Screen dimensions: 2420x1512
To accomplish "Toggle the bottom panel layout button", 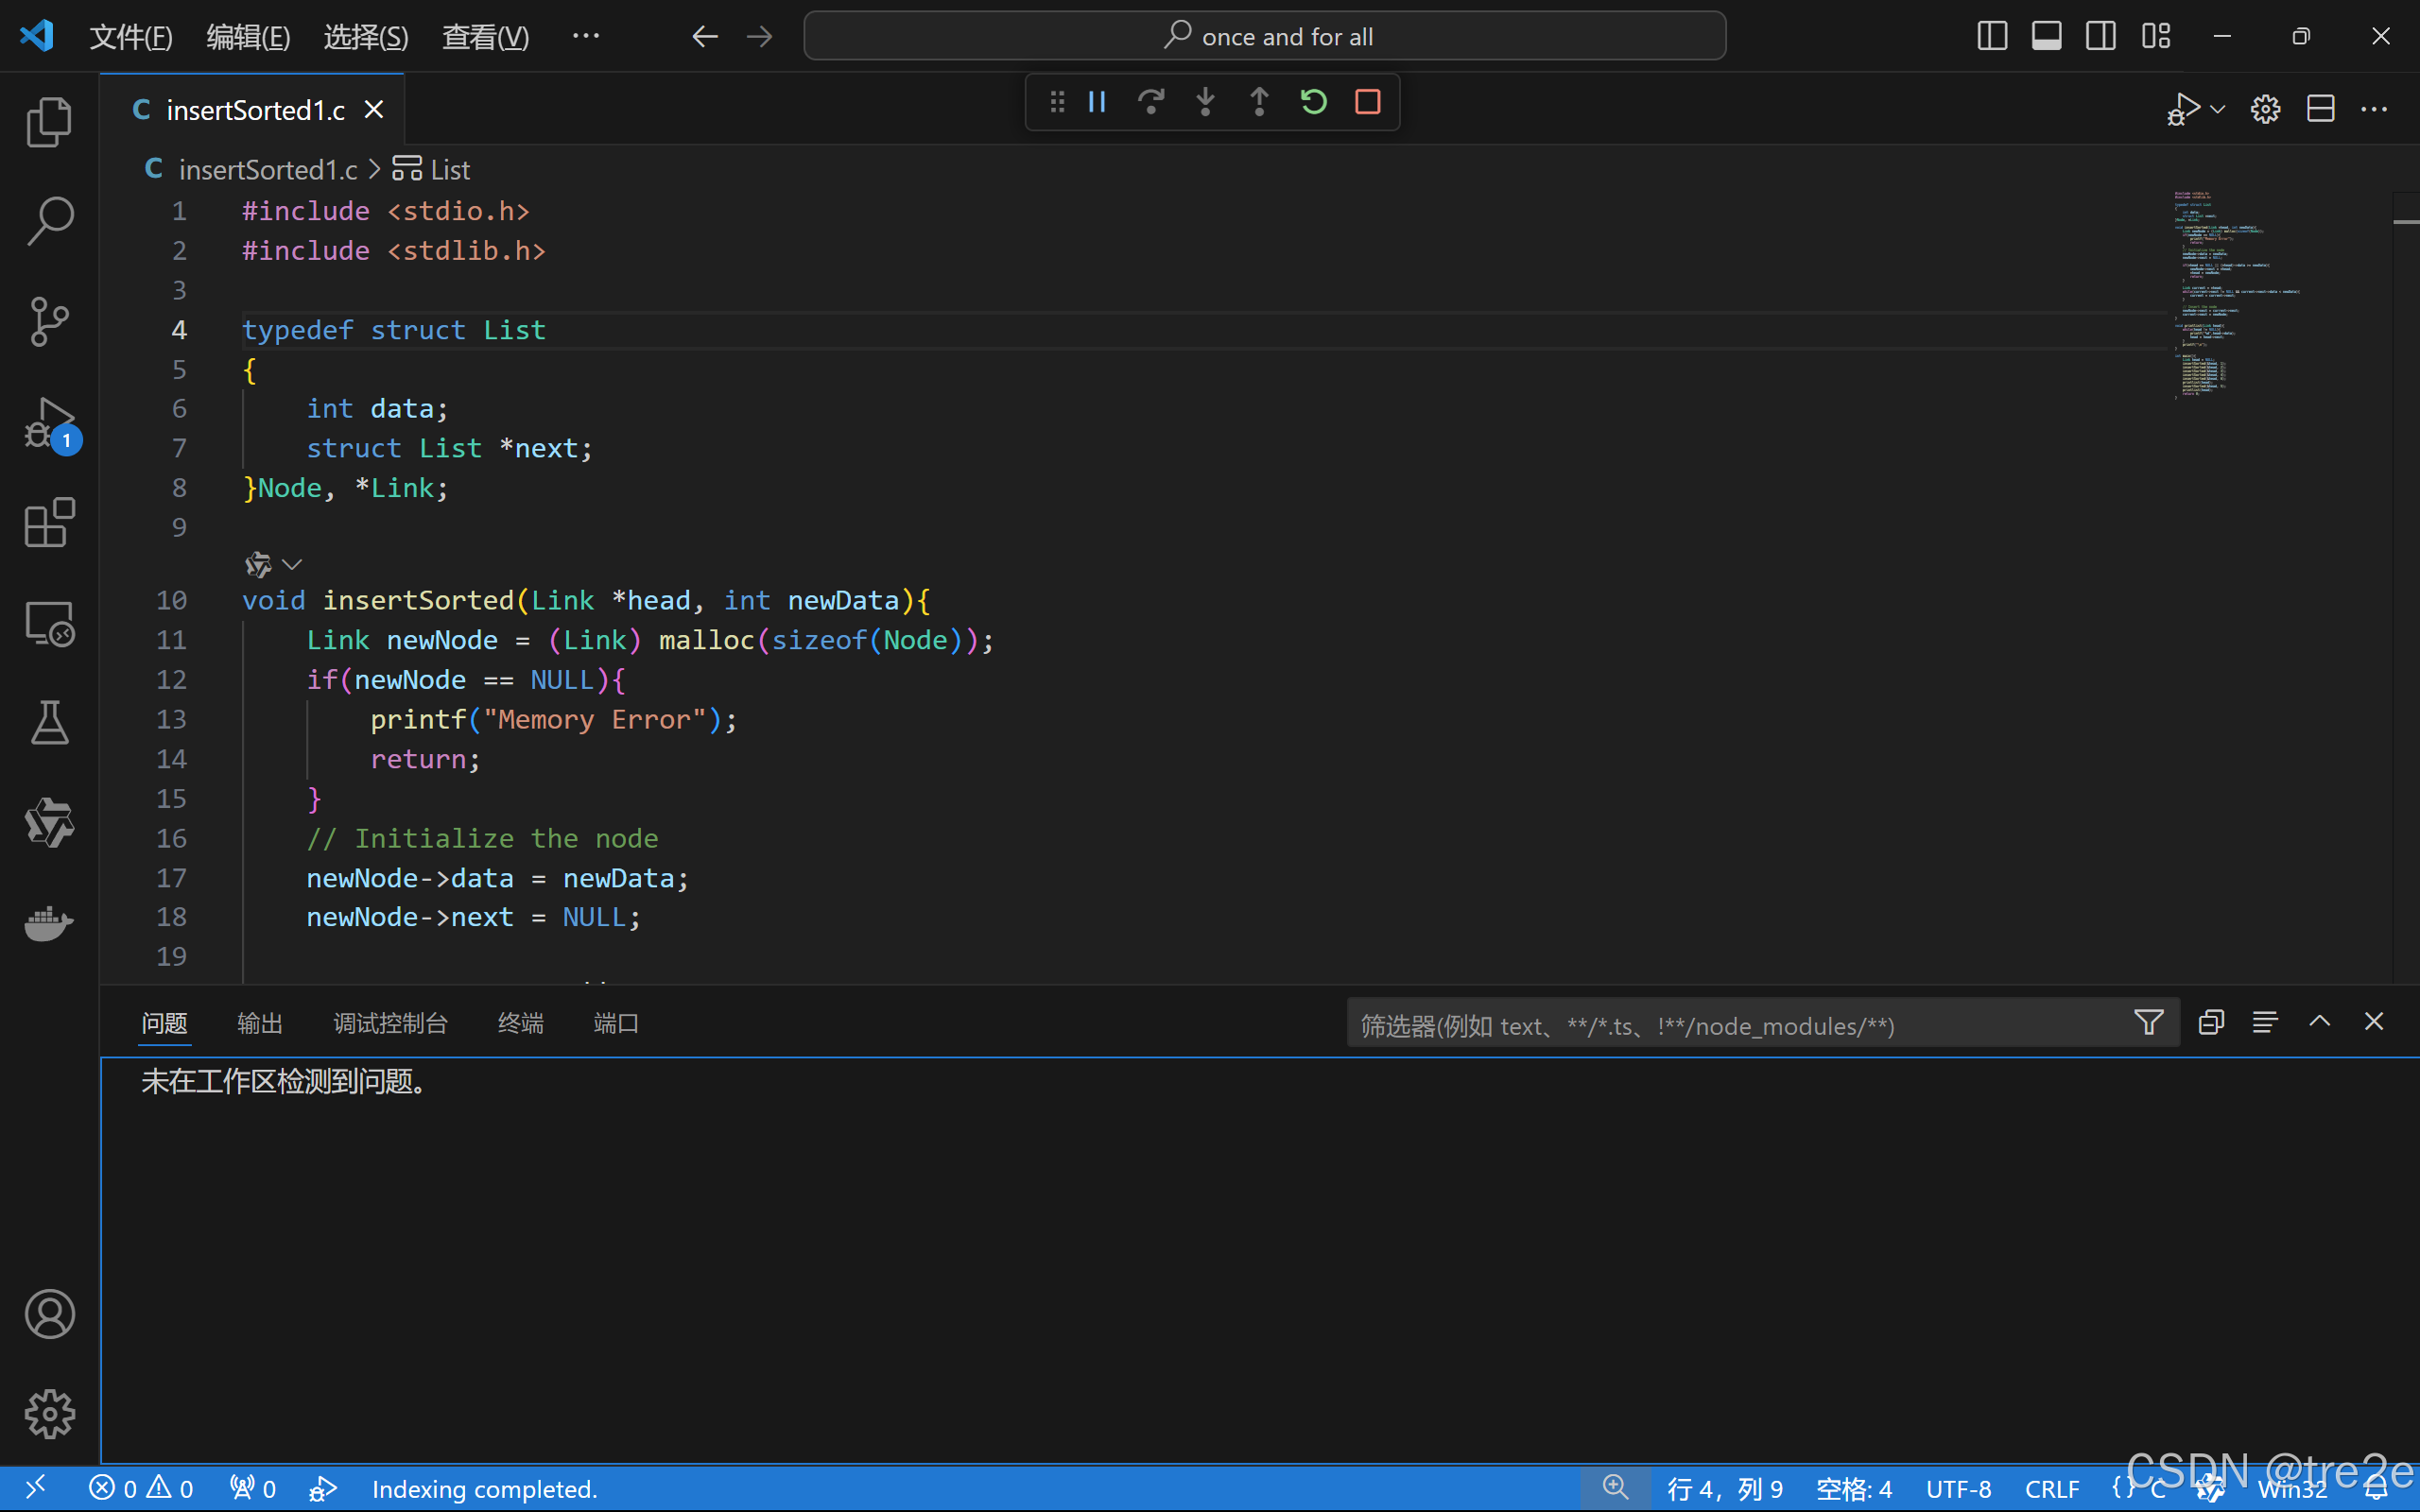I will click(x=2046, y=37).
